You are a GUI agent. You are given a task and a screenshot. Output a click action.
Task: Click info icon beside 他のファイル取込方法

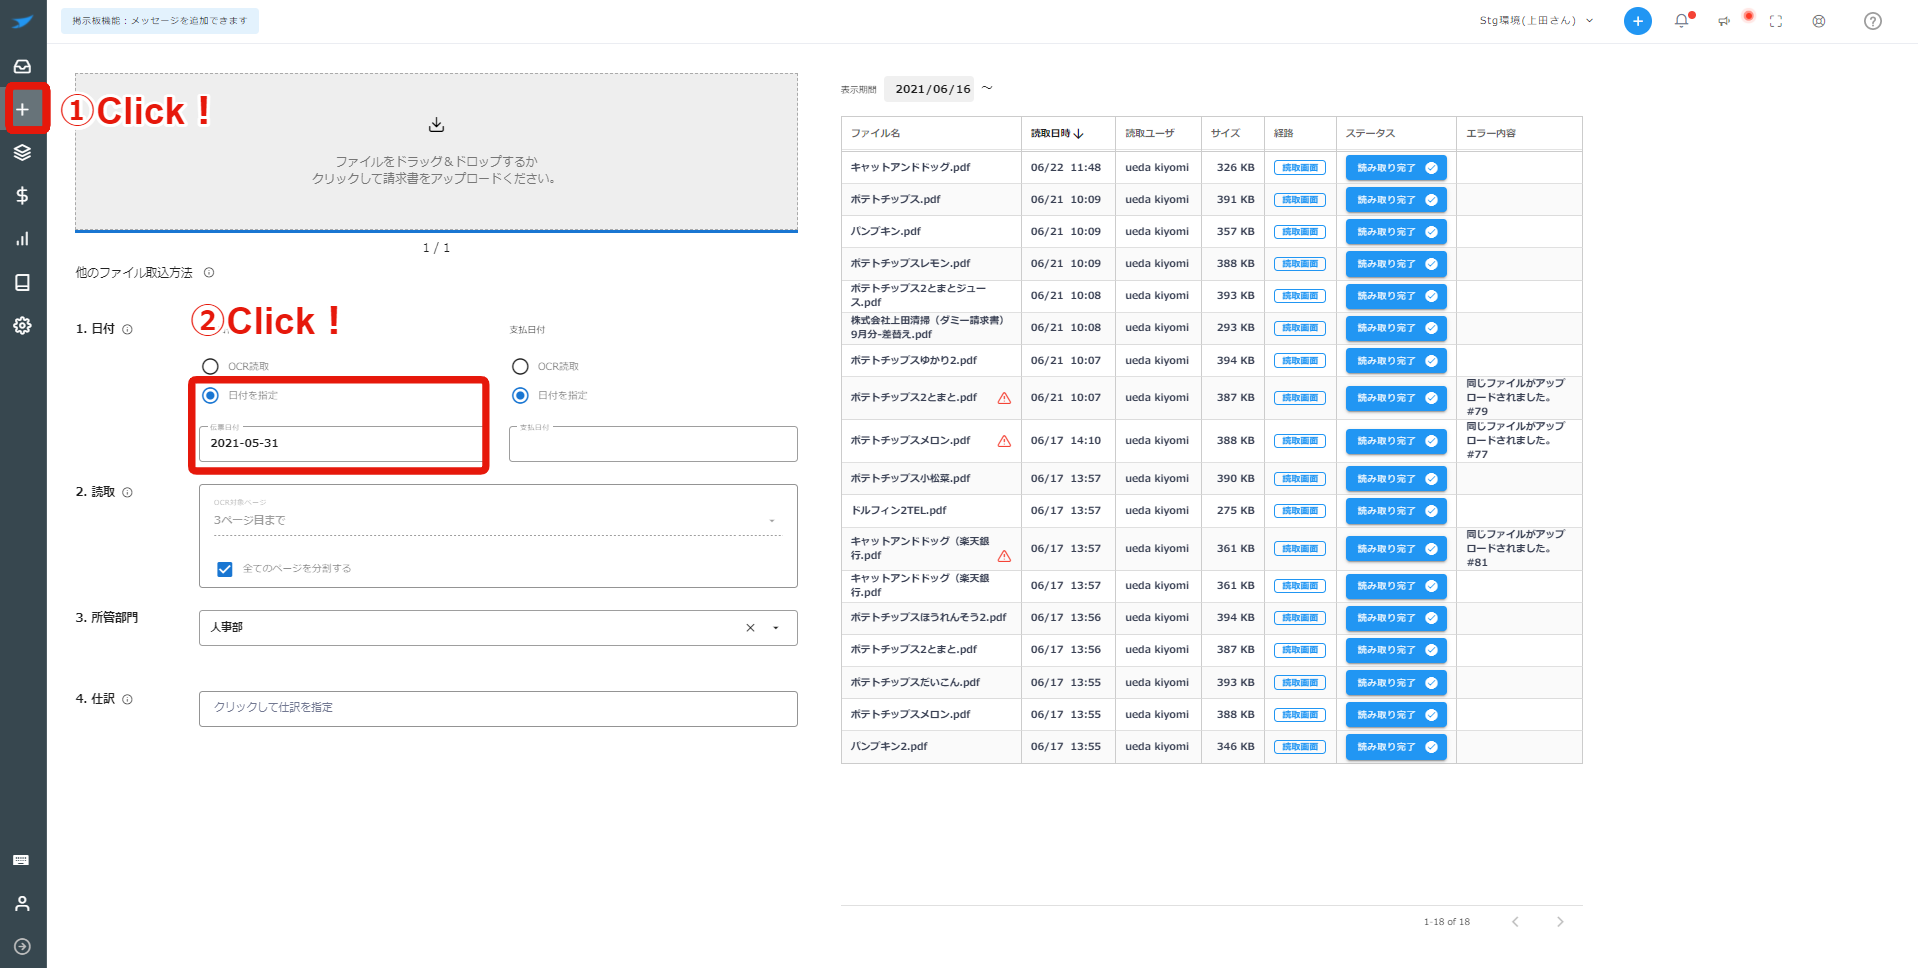coord(209,272)
